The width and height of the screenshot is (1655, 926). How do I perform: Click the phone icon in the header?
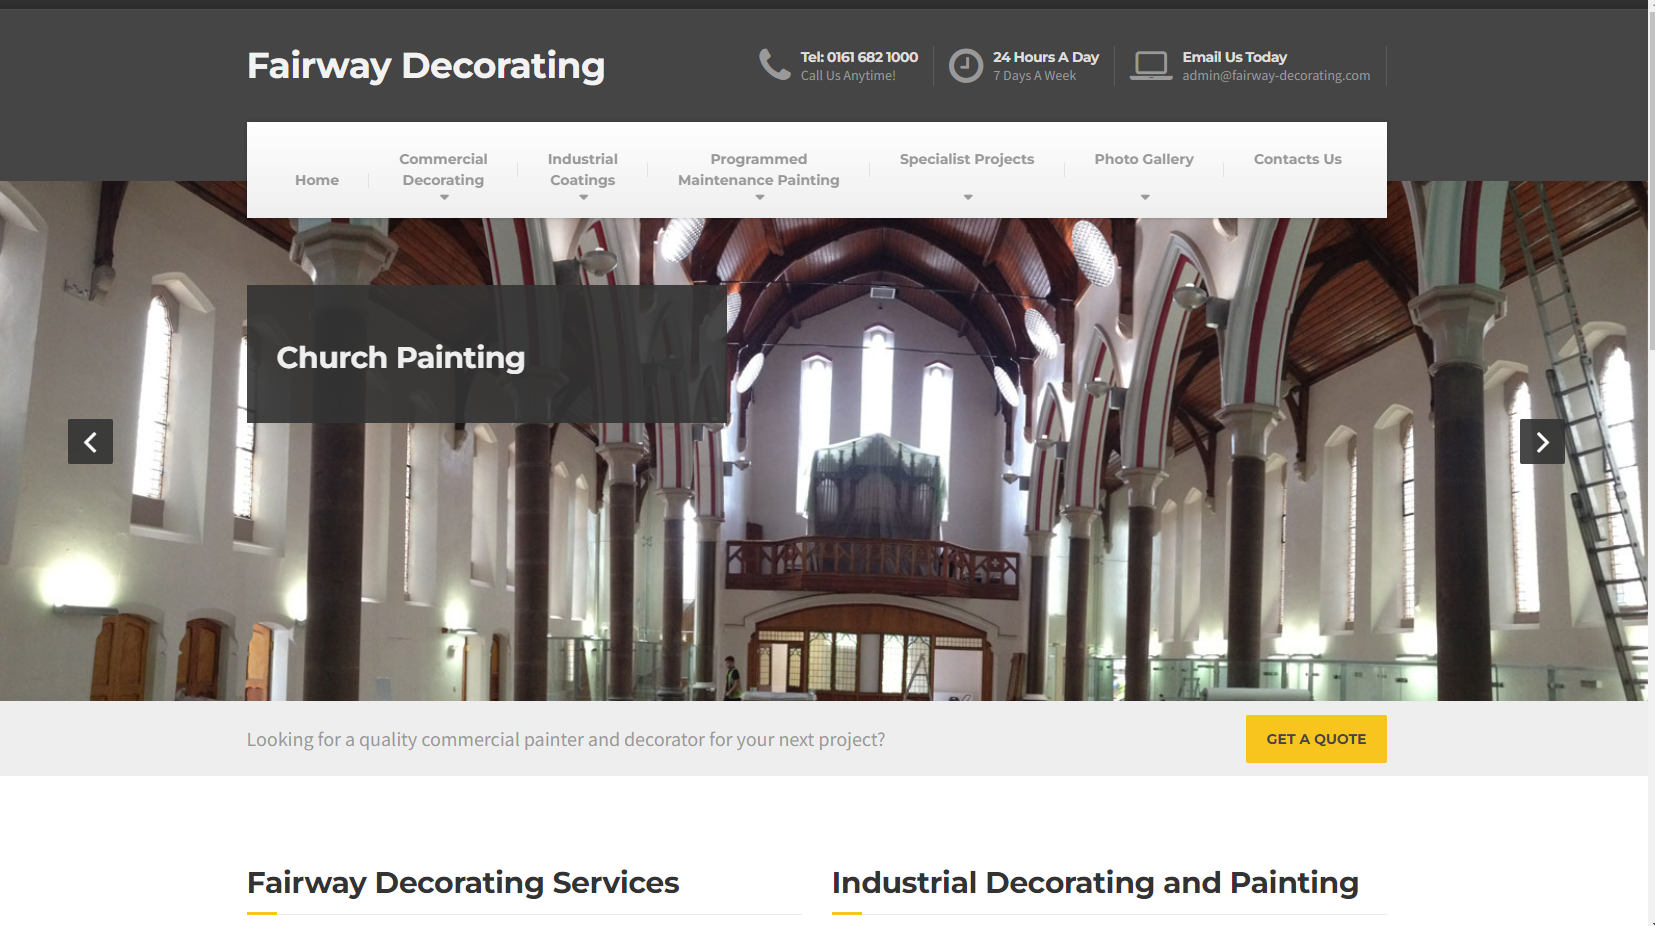775,65
